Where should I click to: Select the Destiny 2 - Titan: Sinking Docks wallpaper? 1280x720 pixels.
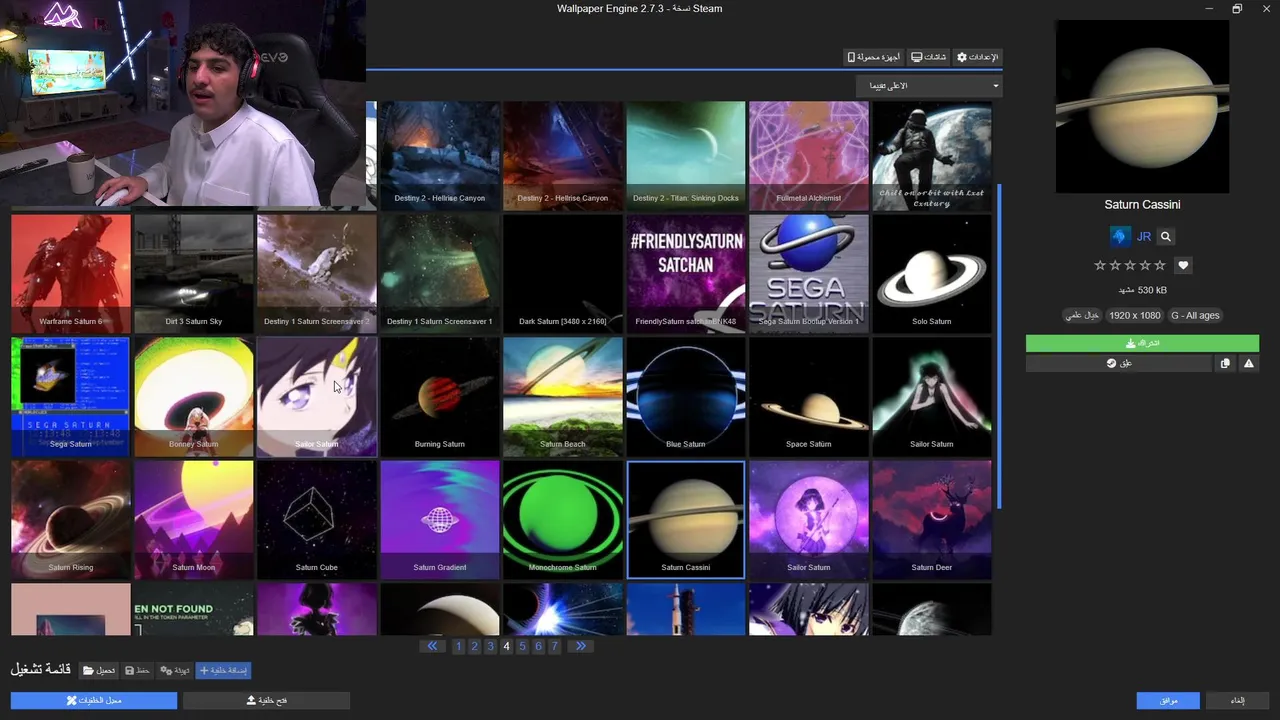click(x=685, y=155)
